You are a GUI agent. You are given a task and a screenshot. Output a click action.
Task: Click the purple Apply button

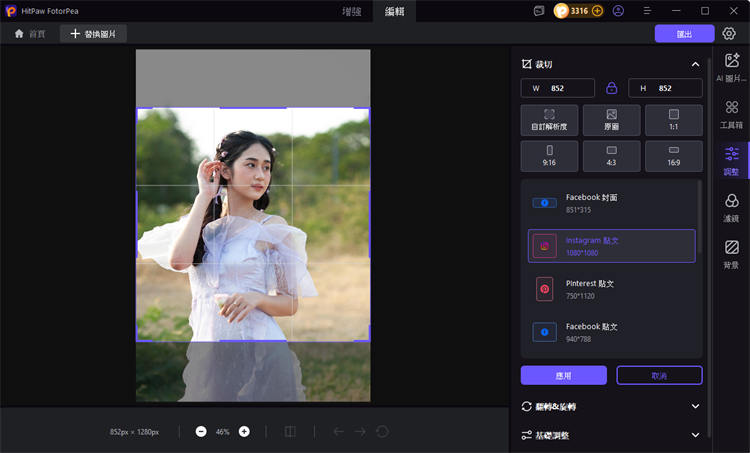coord(563,376)
